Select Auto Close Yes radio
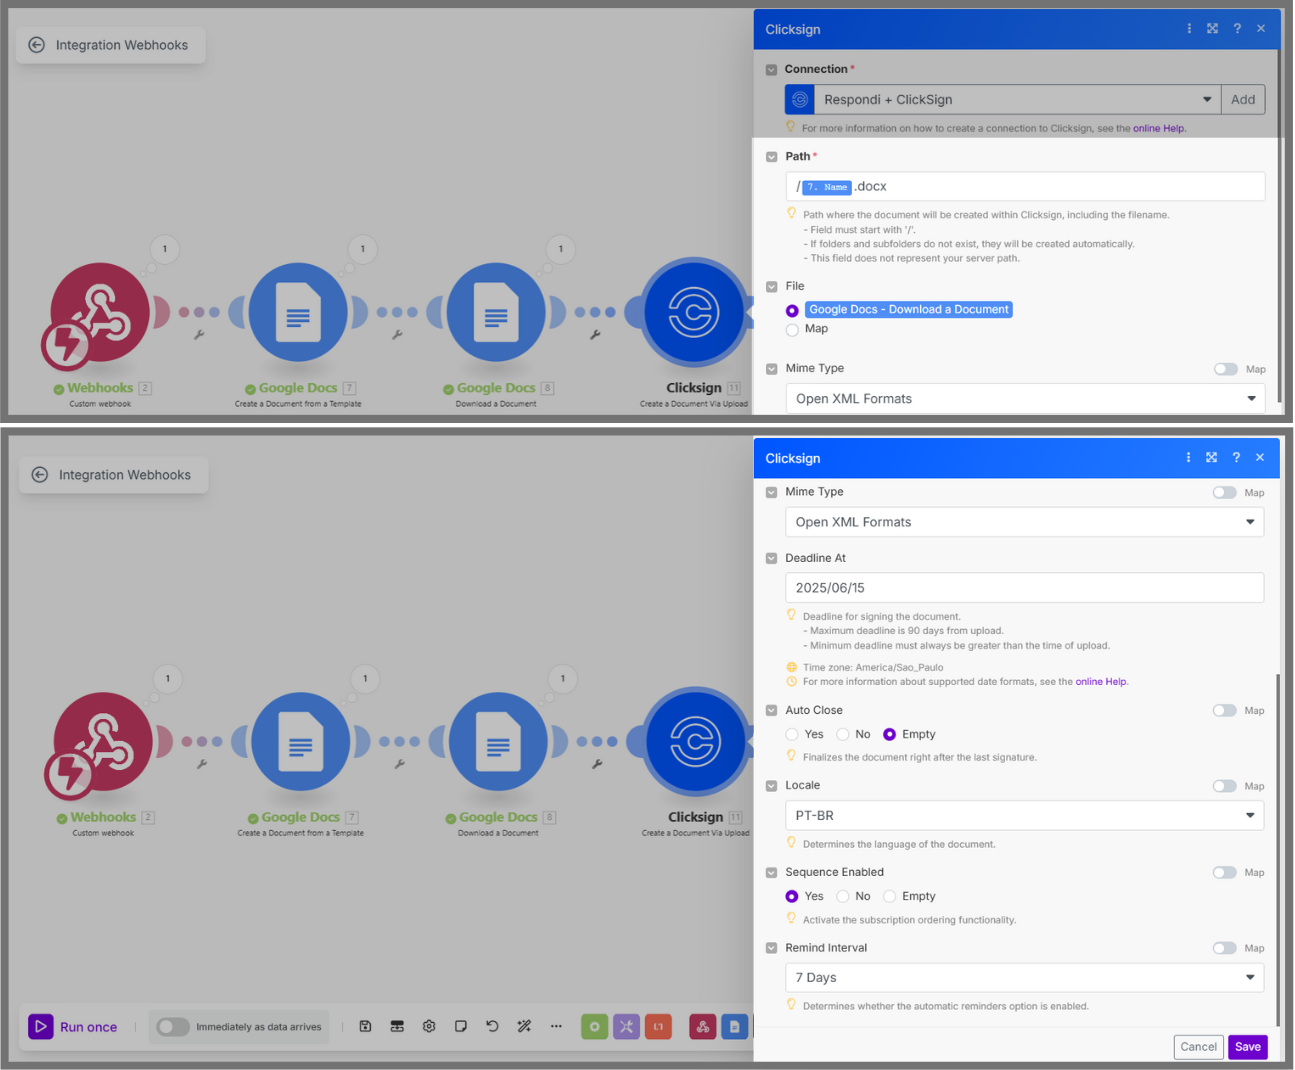Viewport: 1295px width, 1070px height. coord(792,734)
